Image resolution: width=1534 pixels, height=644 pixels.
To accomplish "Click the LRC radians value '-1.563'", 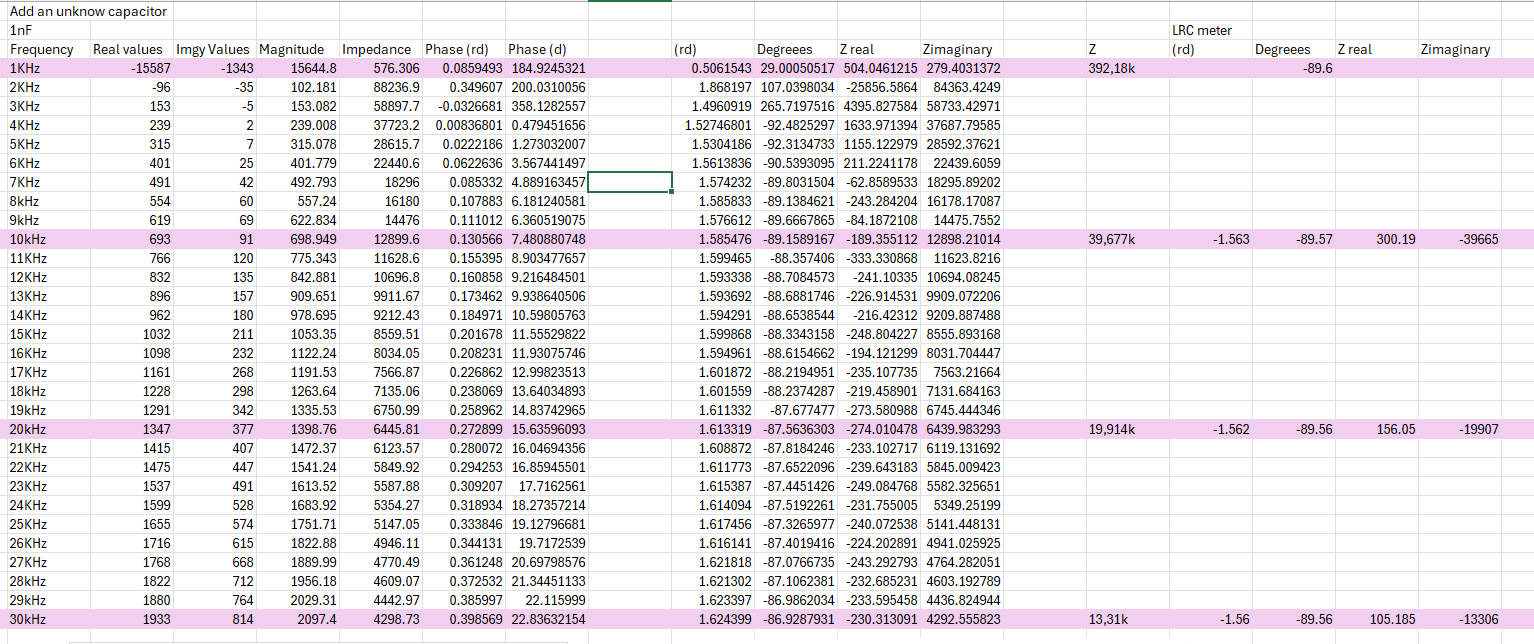I will point(1230,240).
